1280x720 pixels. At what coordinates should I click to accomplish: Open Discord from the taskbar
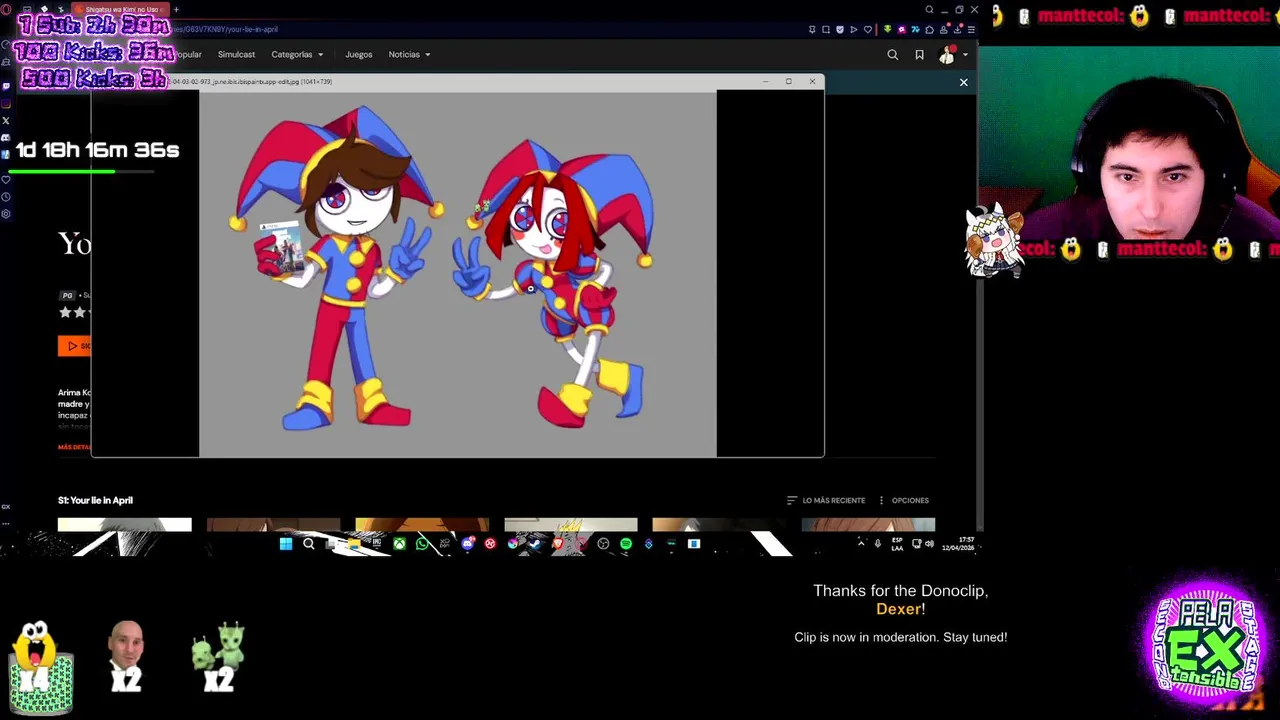[x=467, y=544]
